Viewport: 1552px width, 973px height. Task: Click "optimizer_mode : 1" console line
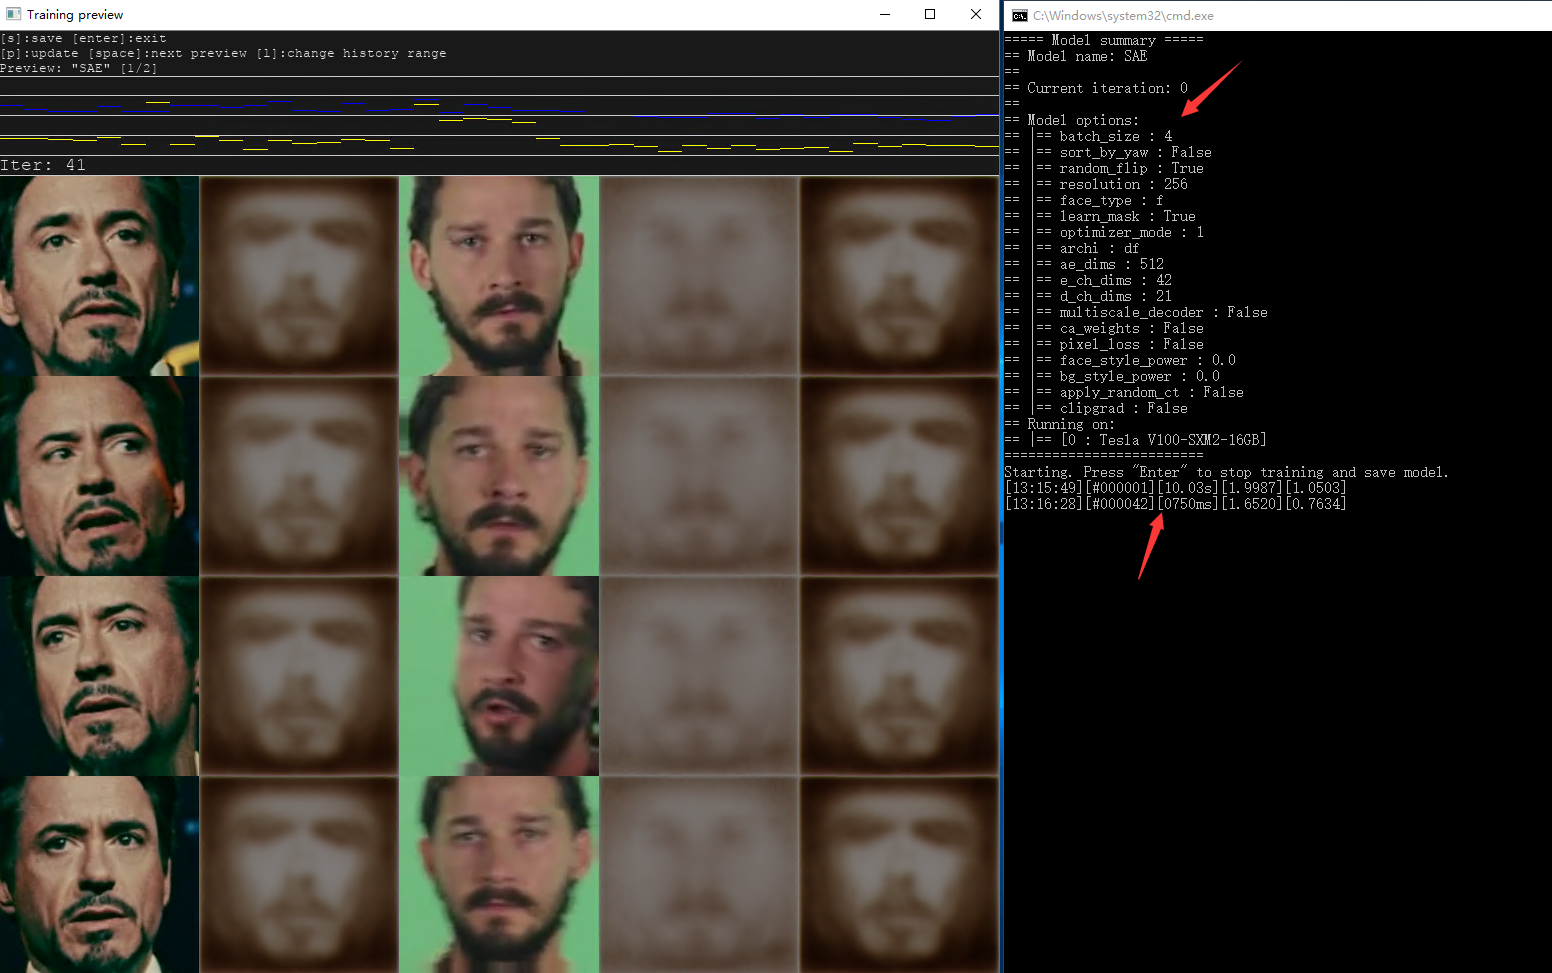[x=1131, y=232]
